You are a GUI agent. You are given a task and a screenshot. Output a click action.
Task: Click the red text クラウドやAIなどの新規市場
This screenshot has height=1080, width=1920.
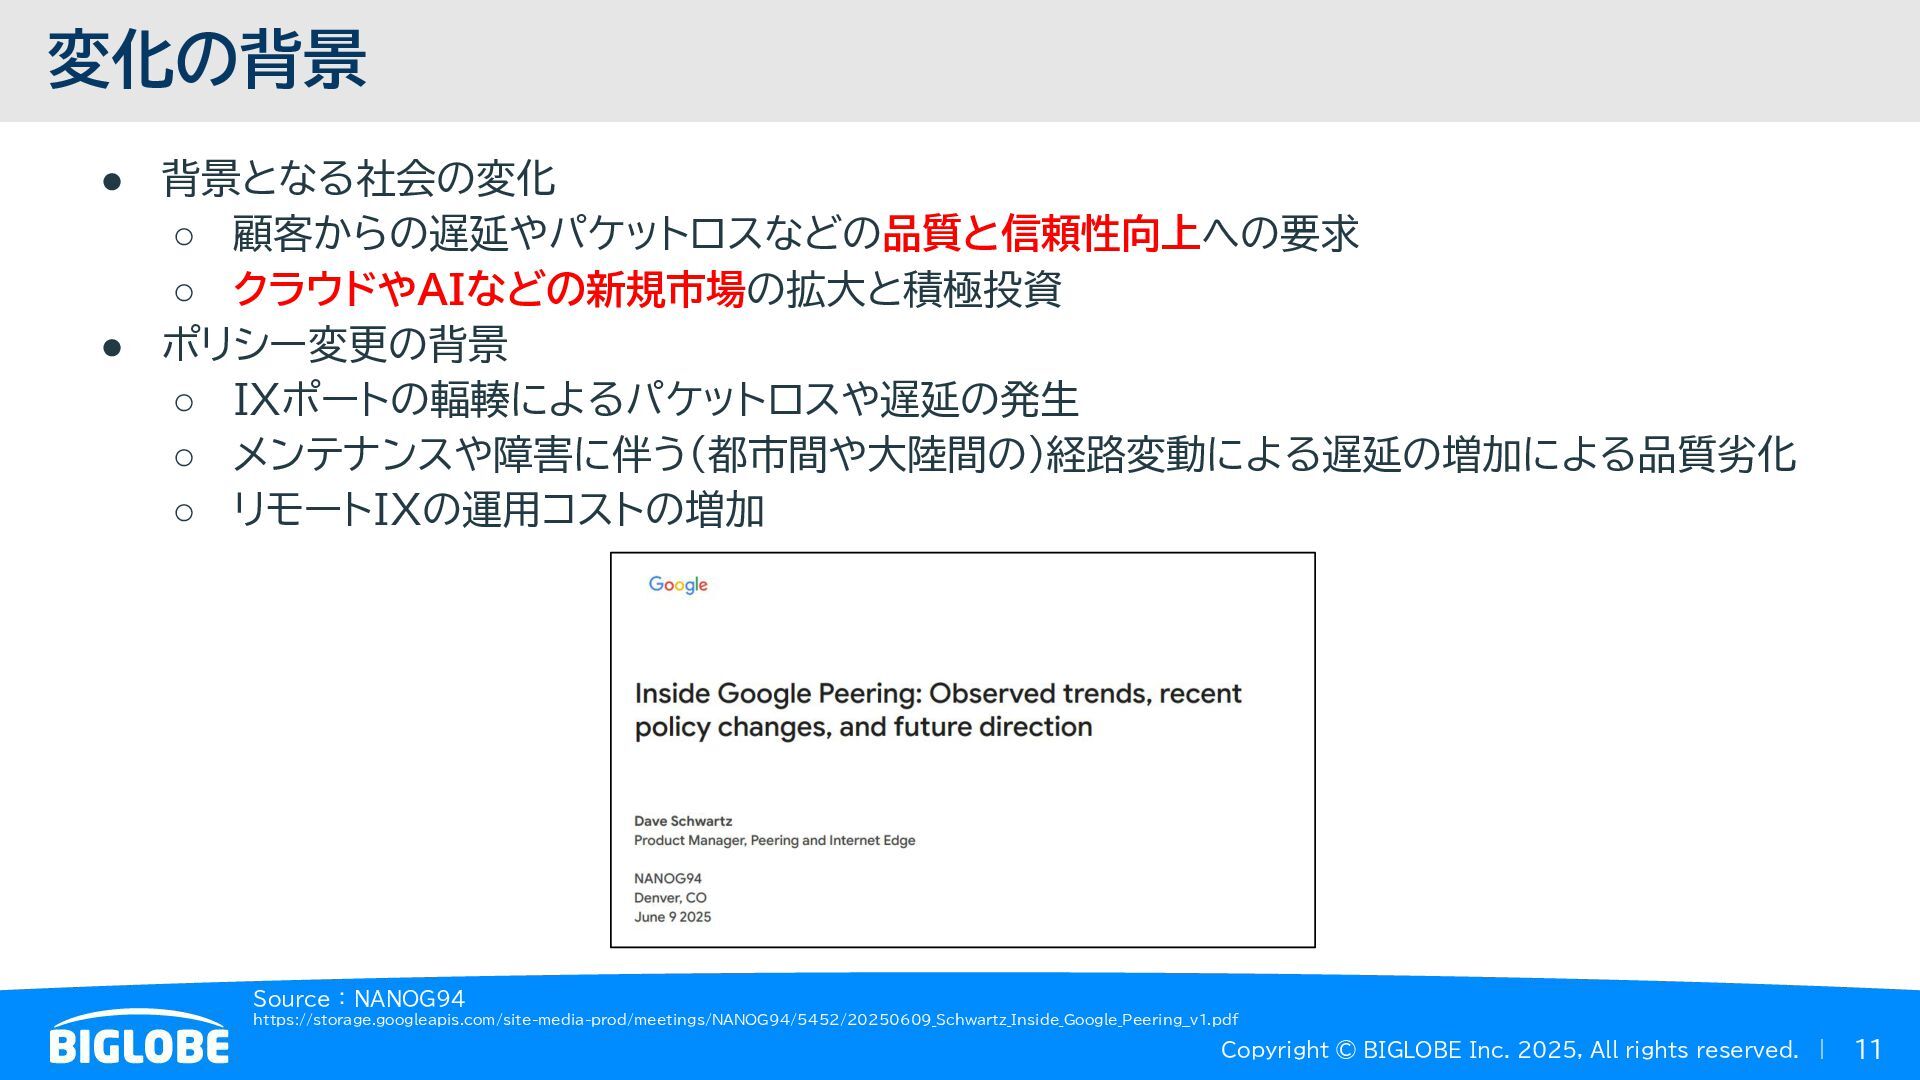(489, 290)
